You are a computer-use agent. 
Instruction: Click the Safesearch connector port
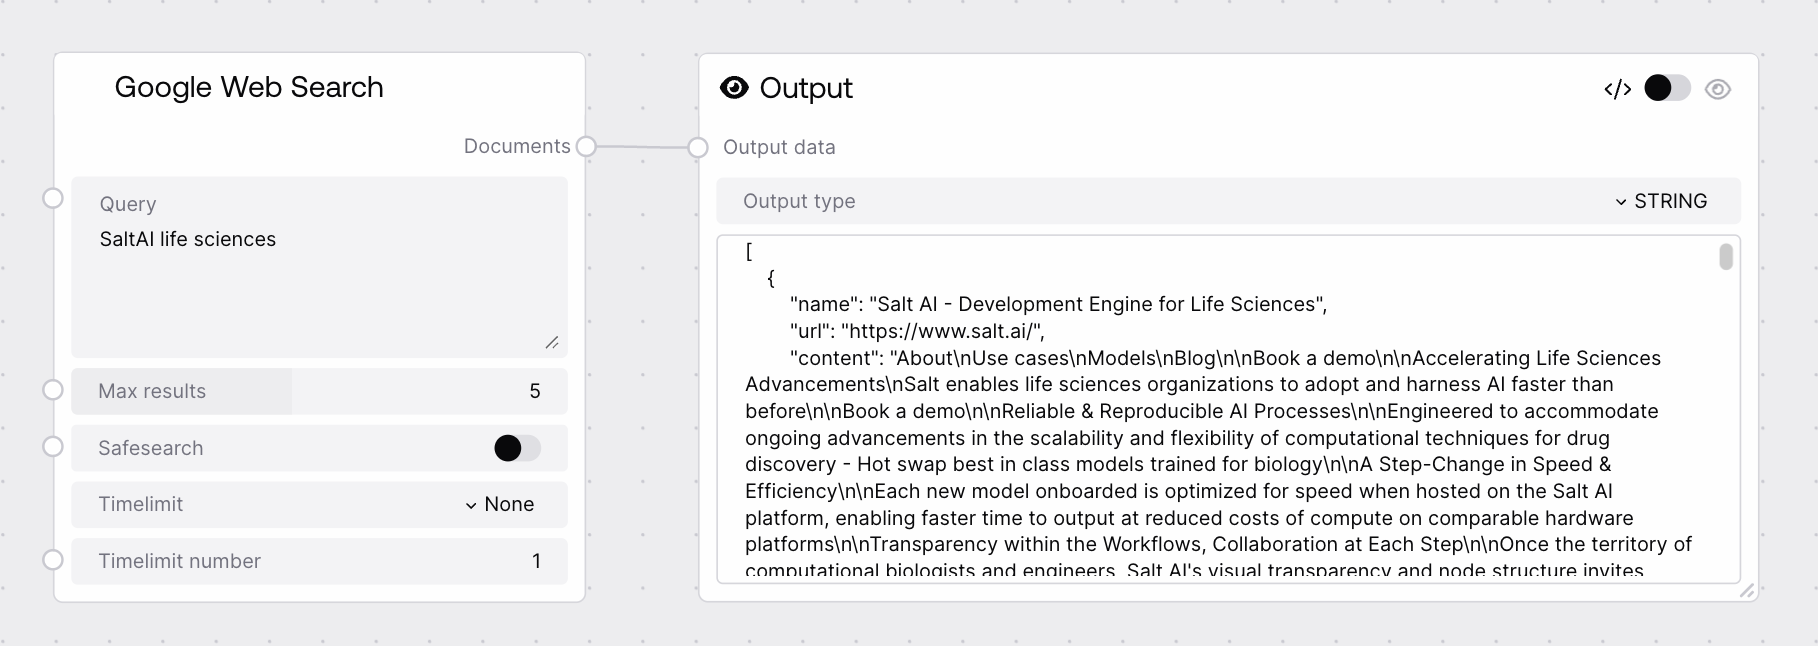[x=53, y=447]
